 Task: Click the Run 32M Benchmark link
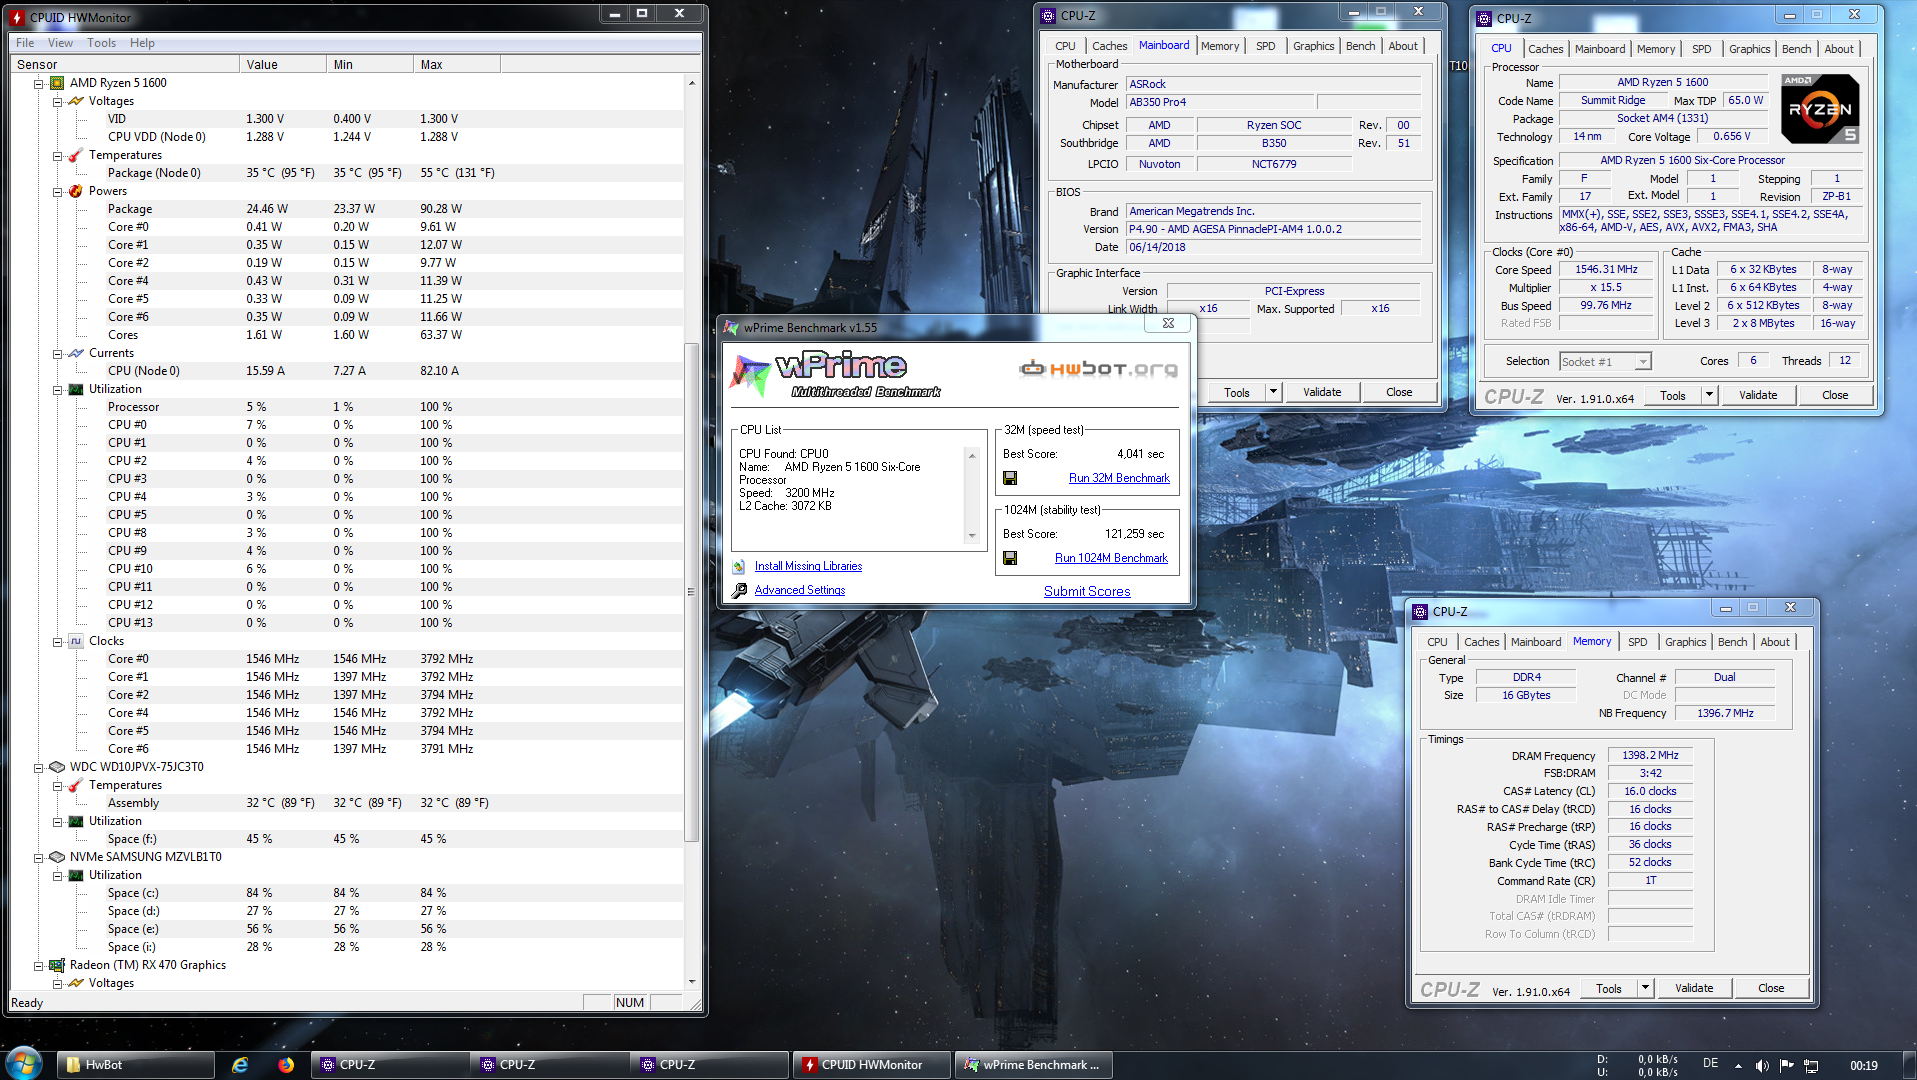(x=1119, y=478)
